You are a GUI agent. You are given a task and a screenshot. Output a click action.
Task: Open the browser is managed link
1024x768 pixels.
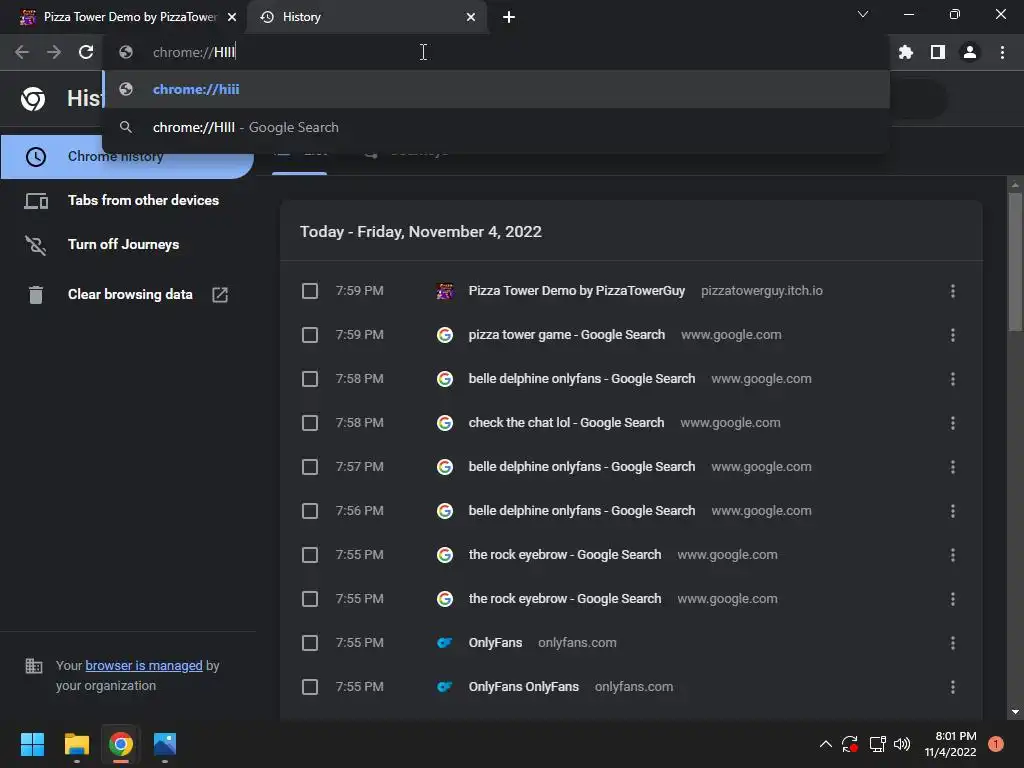pos(144,665)
